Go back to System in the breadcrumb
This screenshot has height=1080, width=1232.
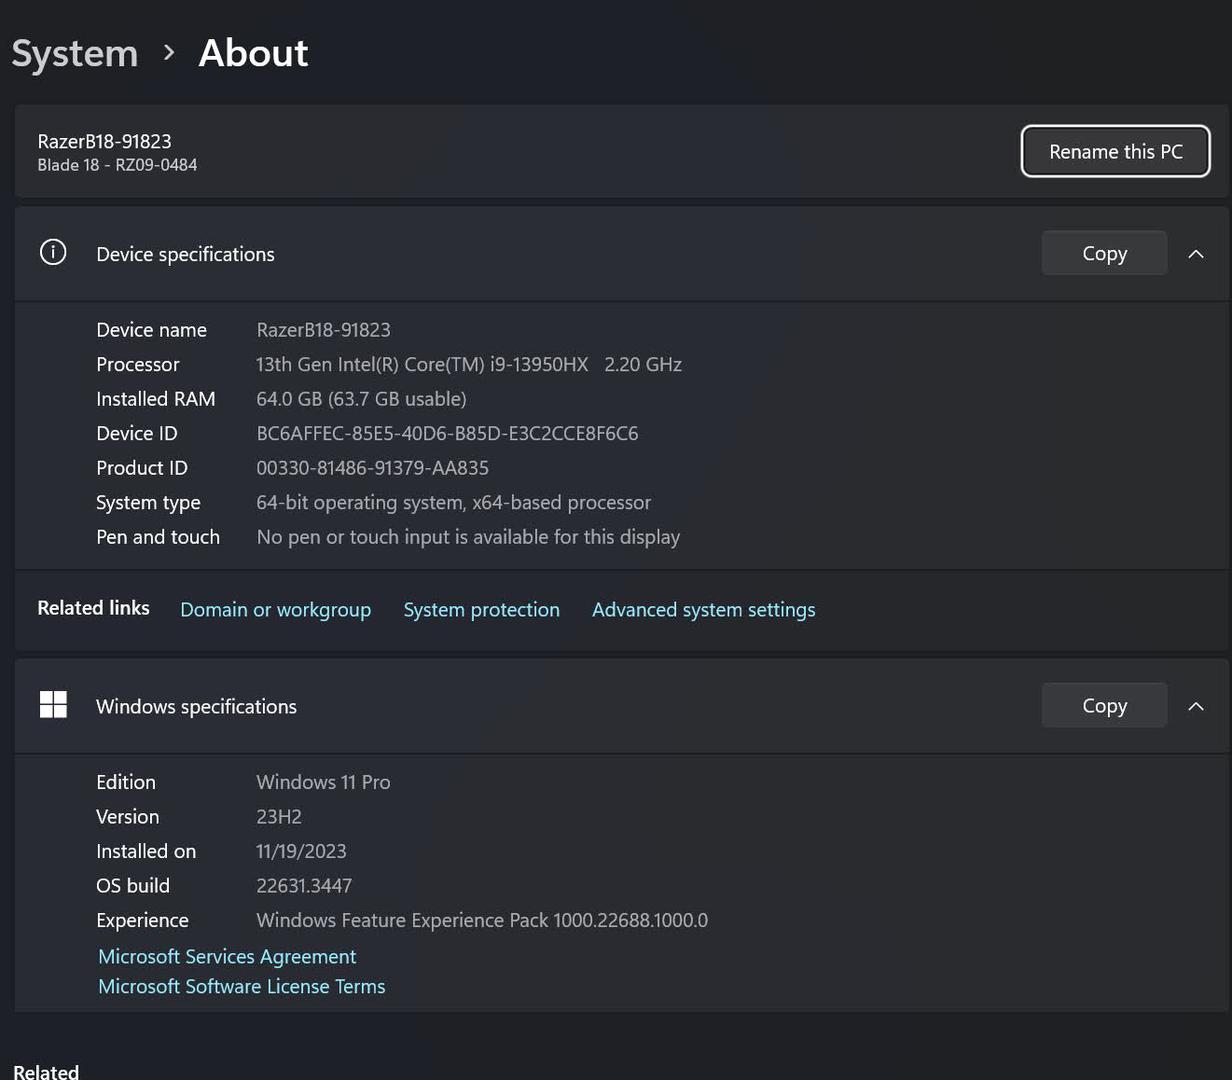(75, 53)
